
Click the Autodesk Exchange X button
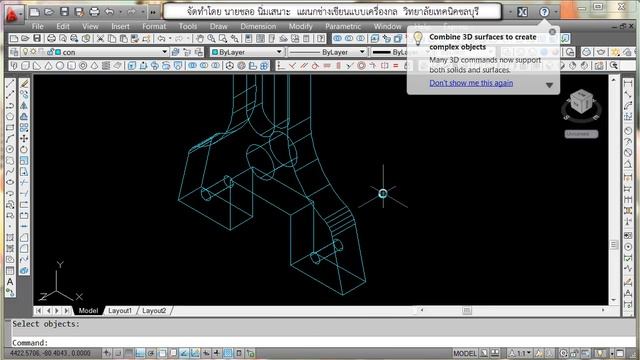pyautogui.click(x=522, y=12)
